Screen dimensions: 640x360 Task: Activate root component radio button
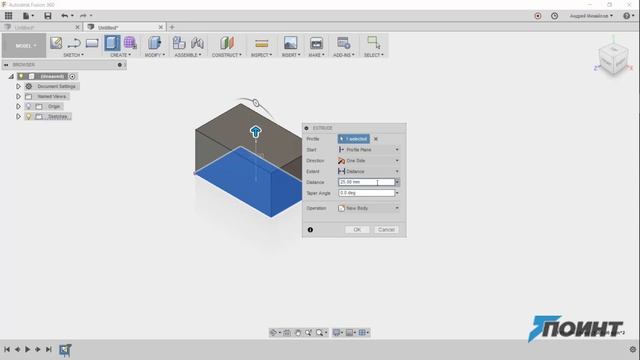tap(72, 76)
